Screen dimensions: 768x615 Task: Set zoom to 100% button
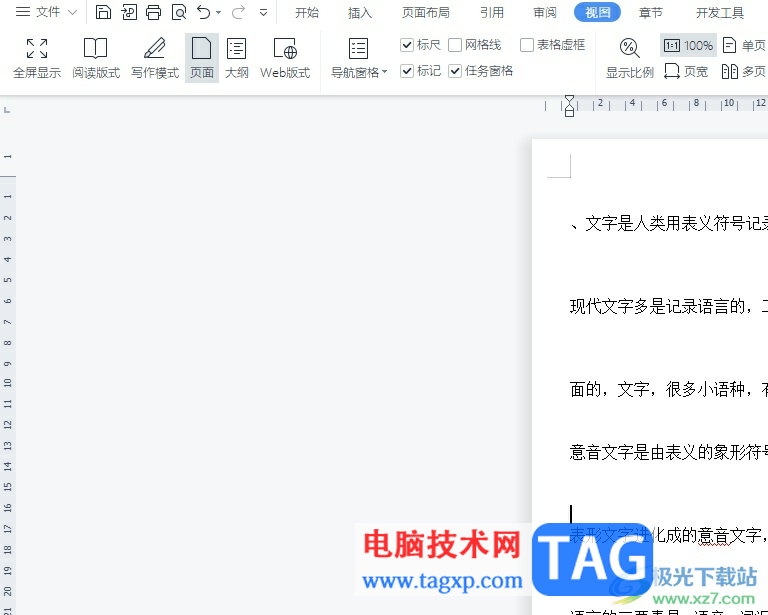pyautogui.click(x=688, y=46)
